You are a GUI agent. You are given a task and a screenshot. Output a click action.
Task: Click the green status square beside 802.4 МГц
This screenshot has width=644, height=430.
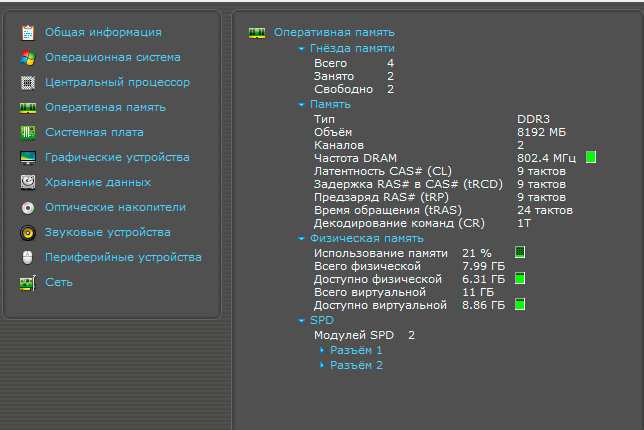(x=591, y=157)
